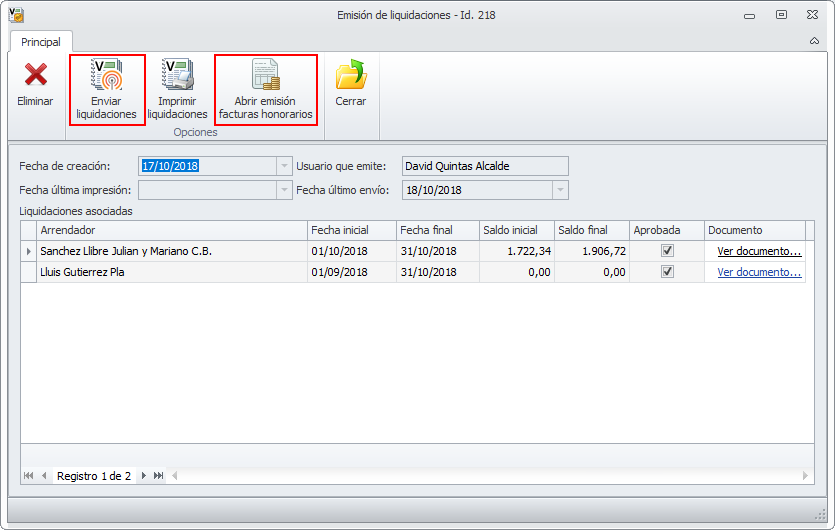The image size is (835, 530).
Task: Click scroll left arrow of grid scrollbar
Action: pos(174,476)
